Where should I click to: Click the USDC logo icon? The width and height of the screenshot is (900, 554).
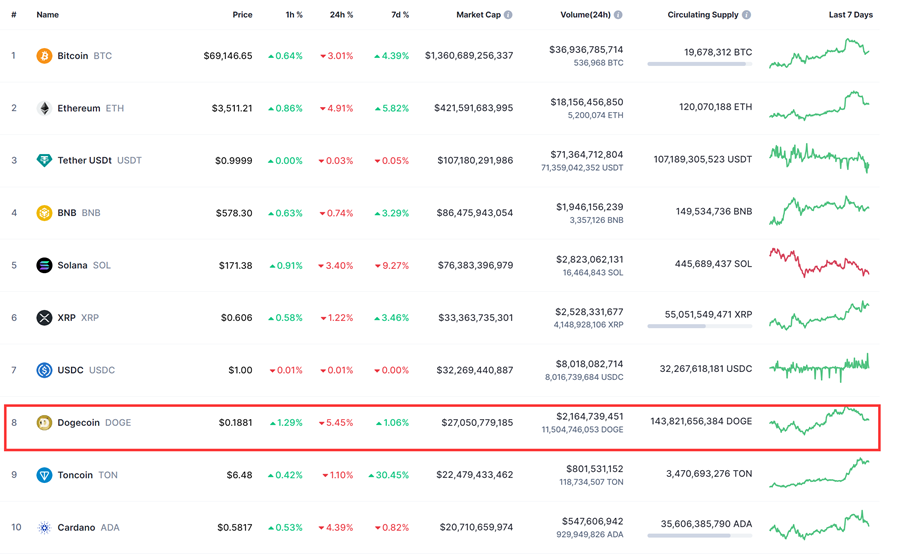[x=44, y=370]
